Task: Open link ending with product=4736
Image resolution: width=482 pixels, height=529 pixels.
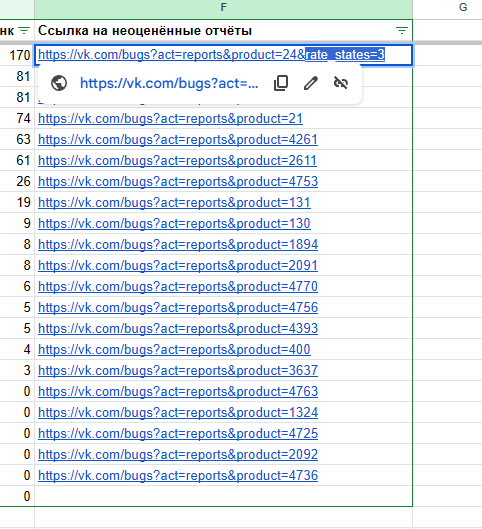Action: point(178,475)
